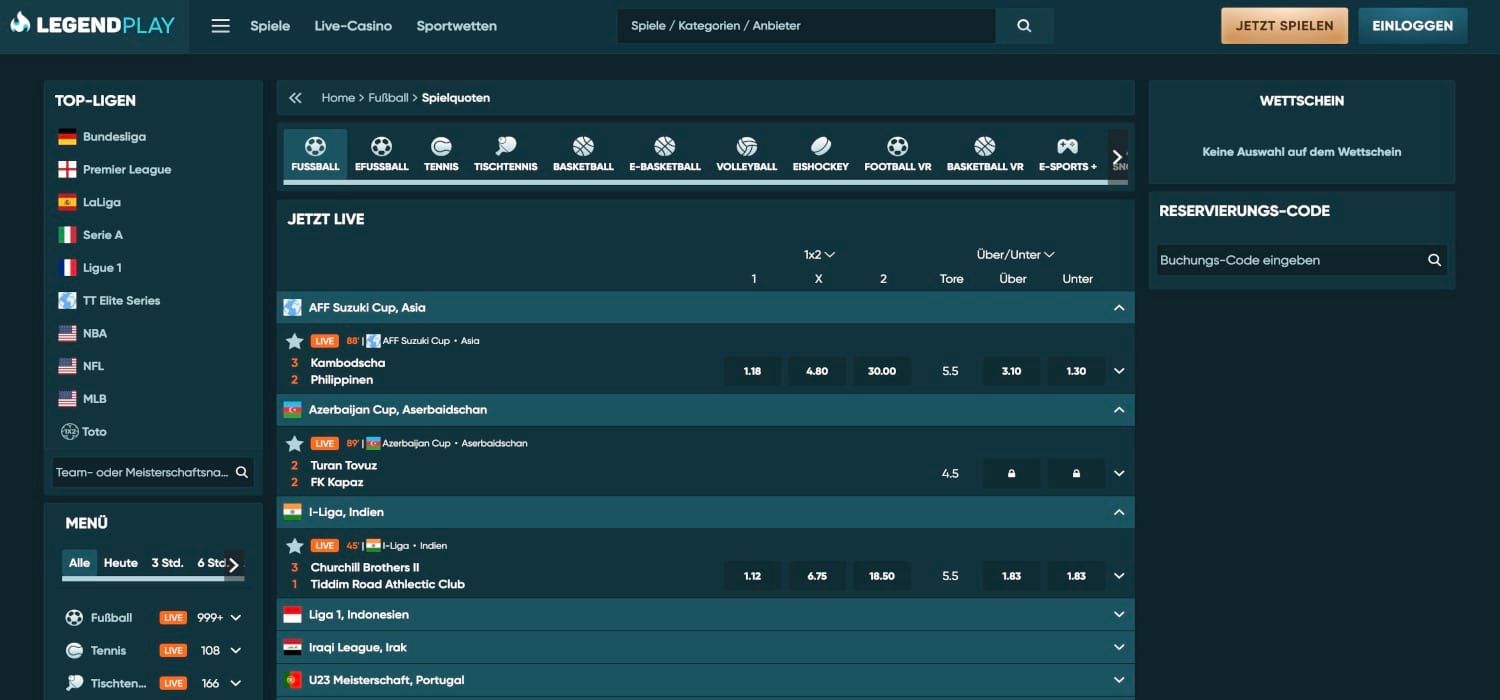
Task: Click the LegendPlay logo
Action: point(94,25)
